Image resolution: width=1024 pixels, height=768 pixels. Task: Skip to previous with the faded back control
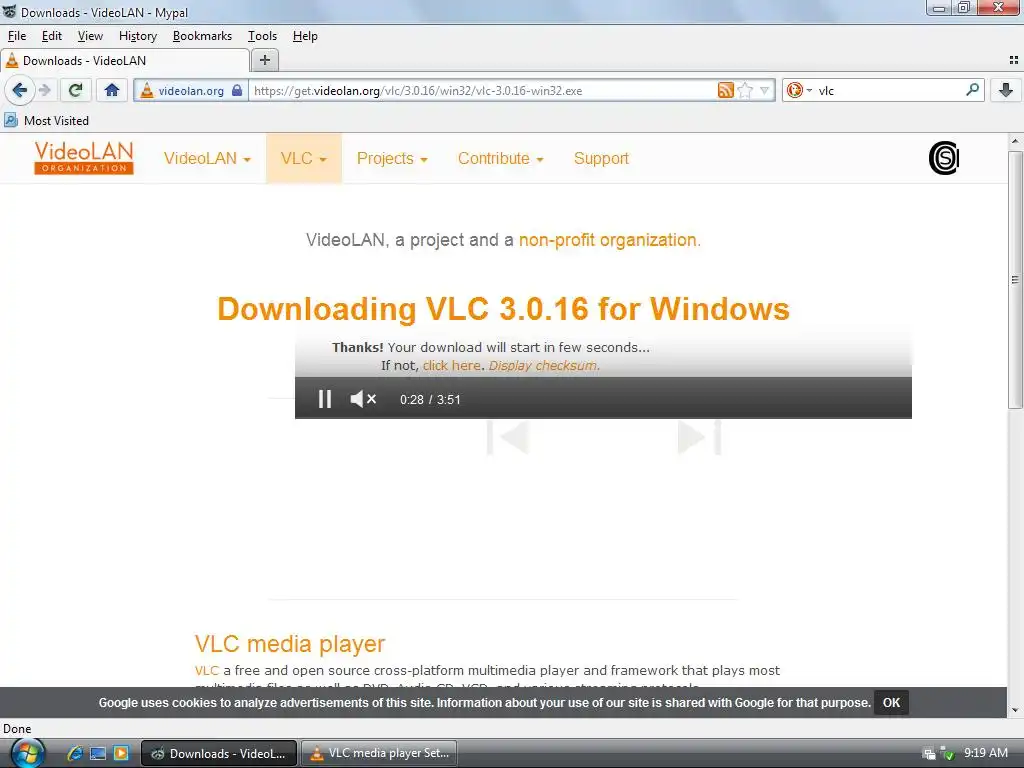pos(507,437)
